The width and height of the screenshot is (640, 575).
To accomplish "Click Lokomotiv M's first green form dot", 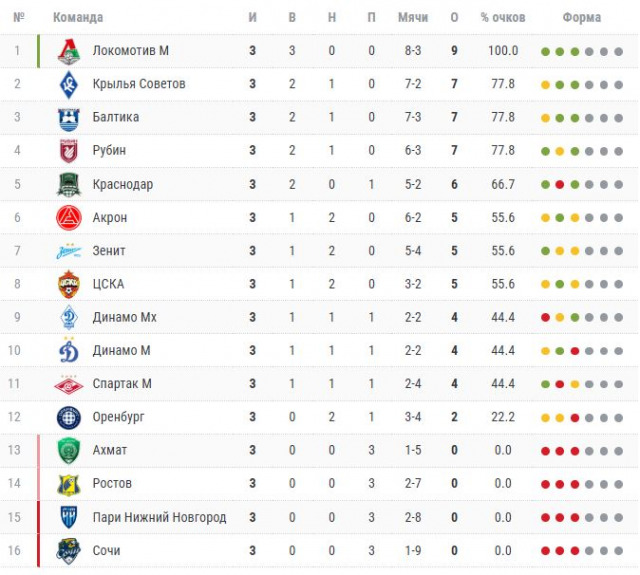I will pyautogui.click(x=545, y=51).
